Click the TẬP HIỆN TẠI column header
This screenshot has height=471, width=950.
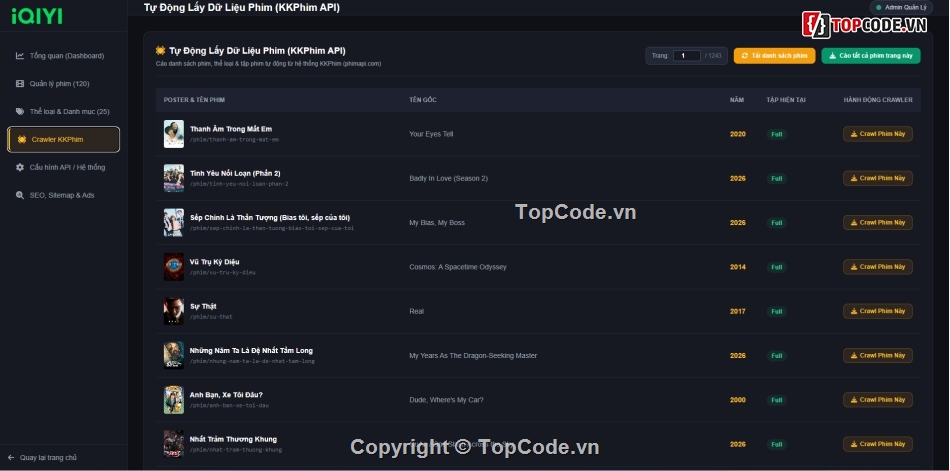point(786,99)
